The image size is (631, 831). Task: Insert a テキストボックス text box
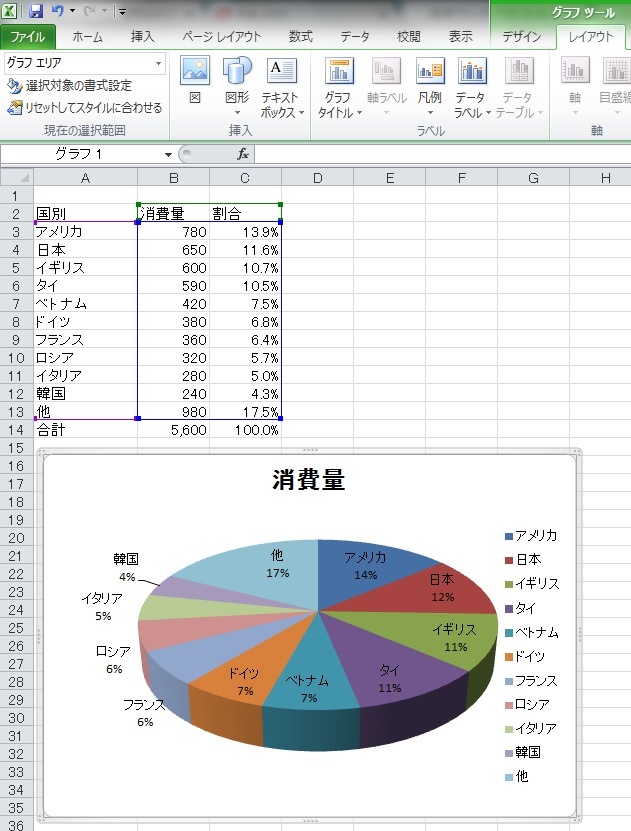[x=281, y=86]
